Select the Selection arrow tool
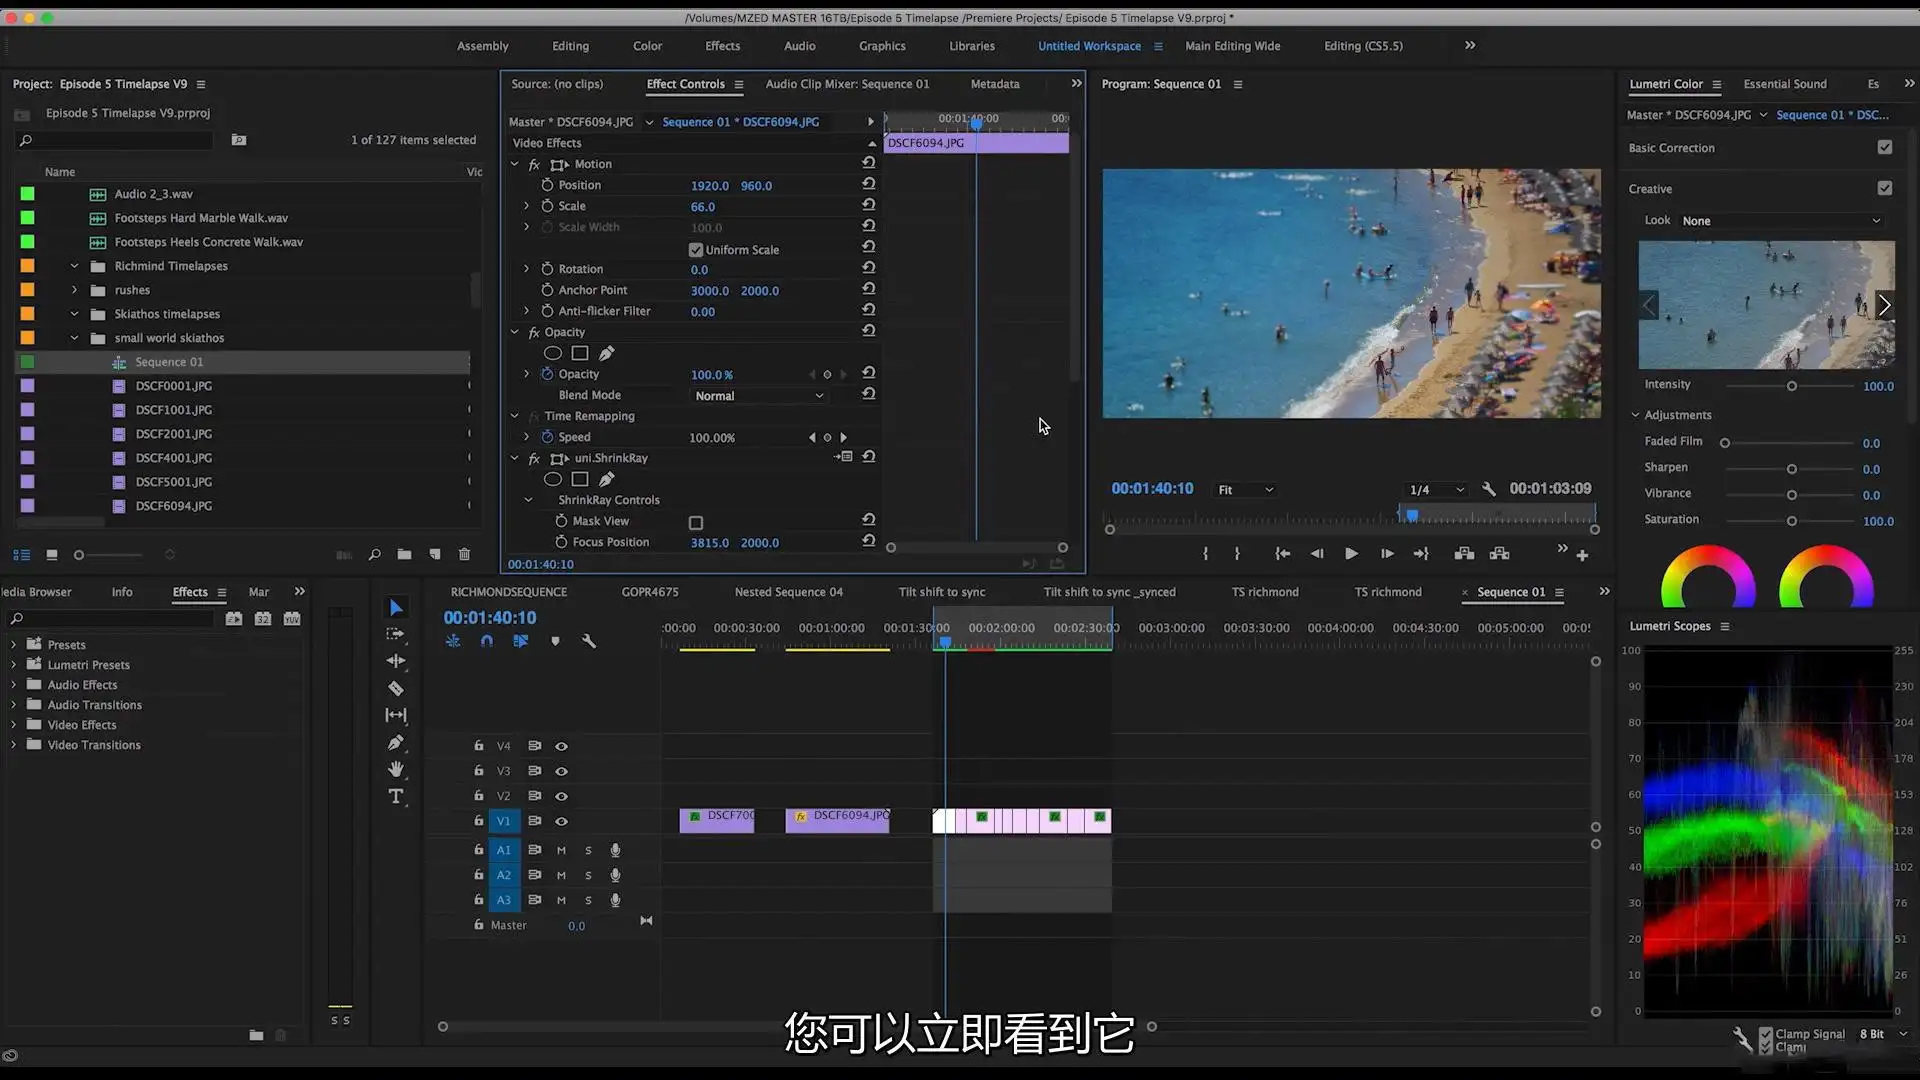Screen dimensions: 1920x1080 tap(396, 608)
